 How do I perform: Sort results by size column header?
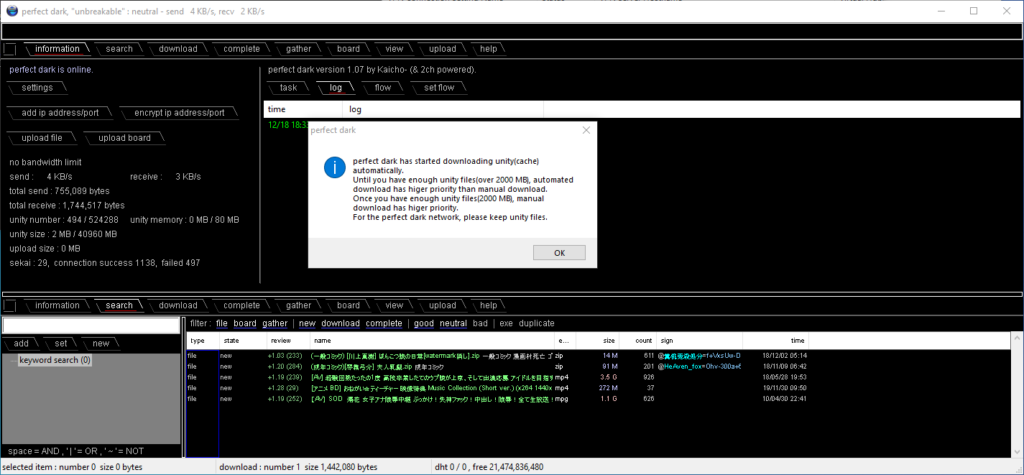[x=598, y=341]
